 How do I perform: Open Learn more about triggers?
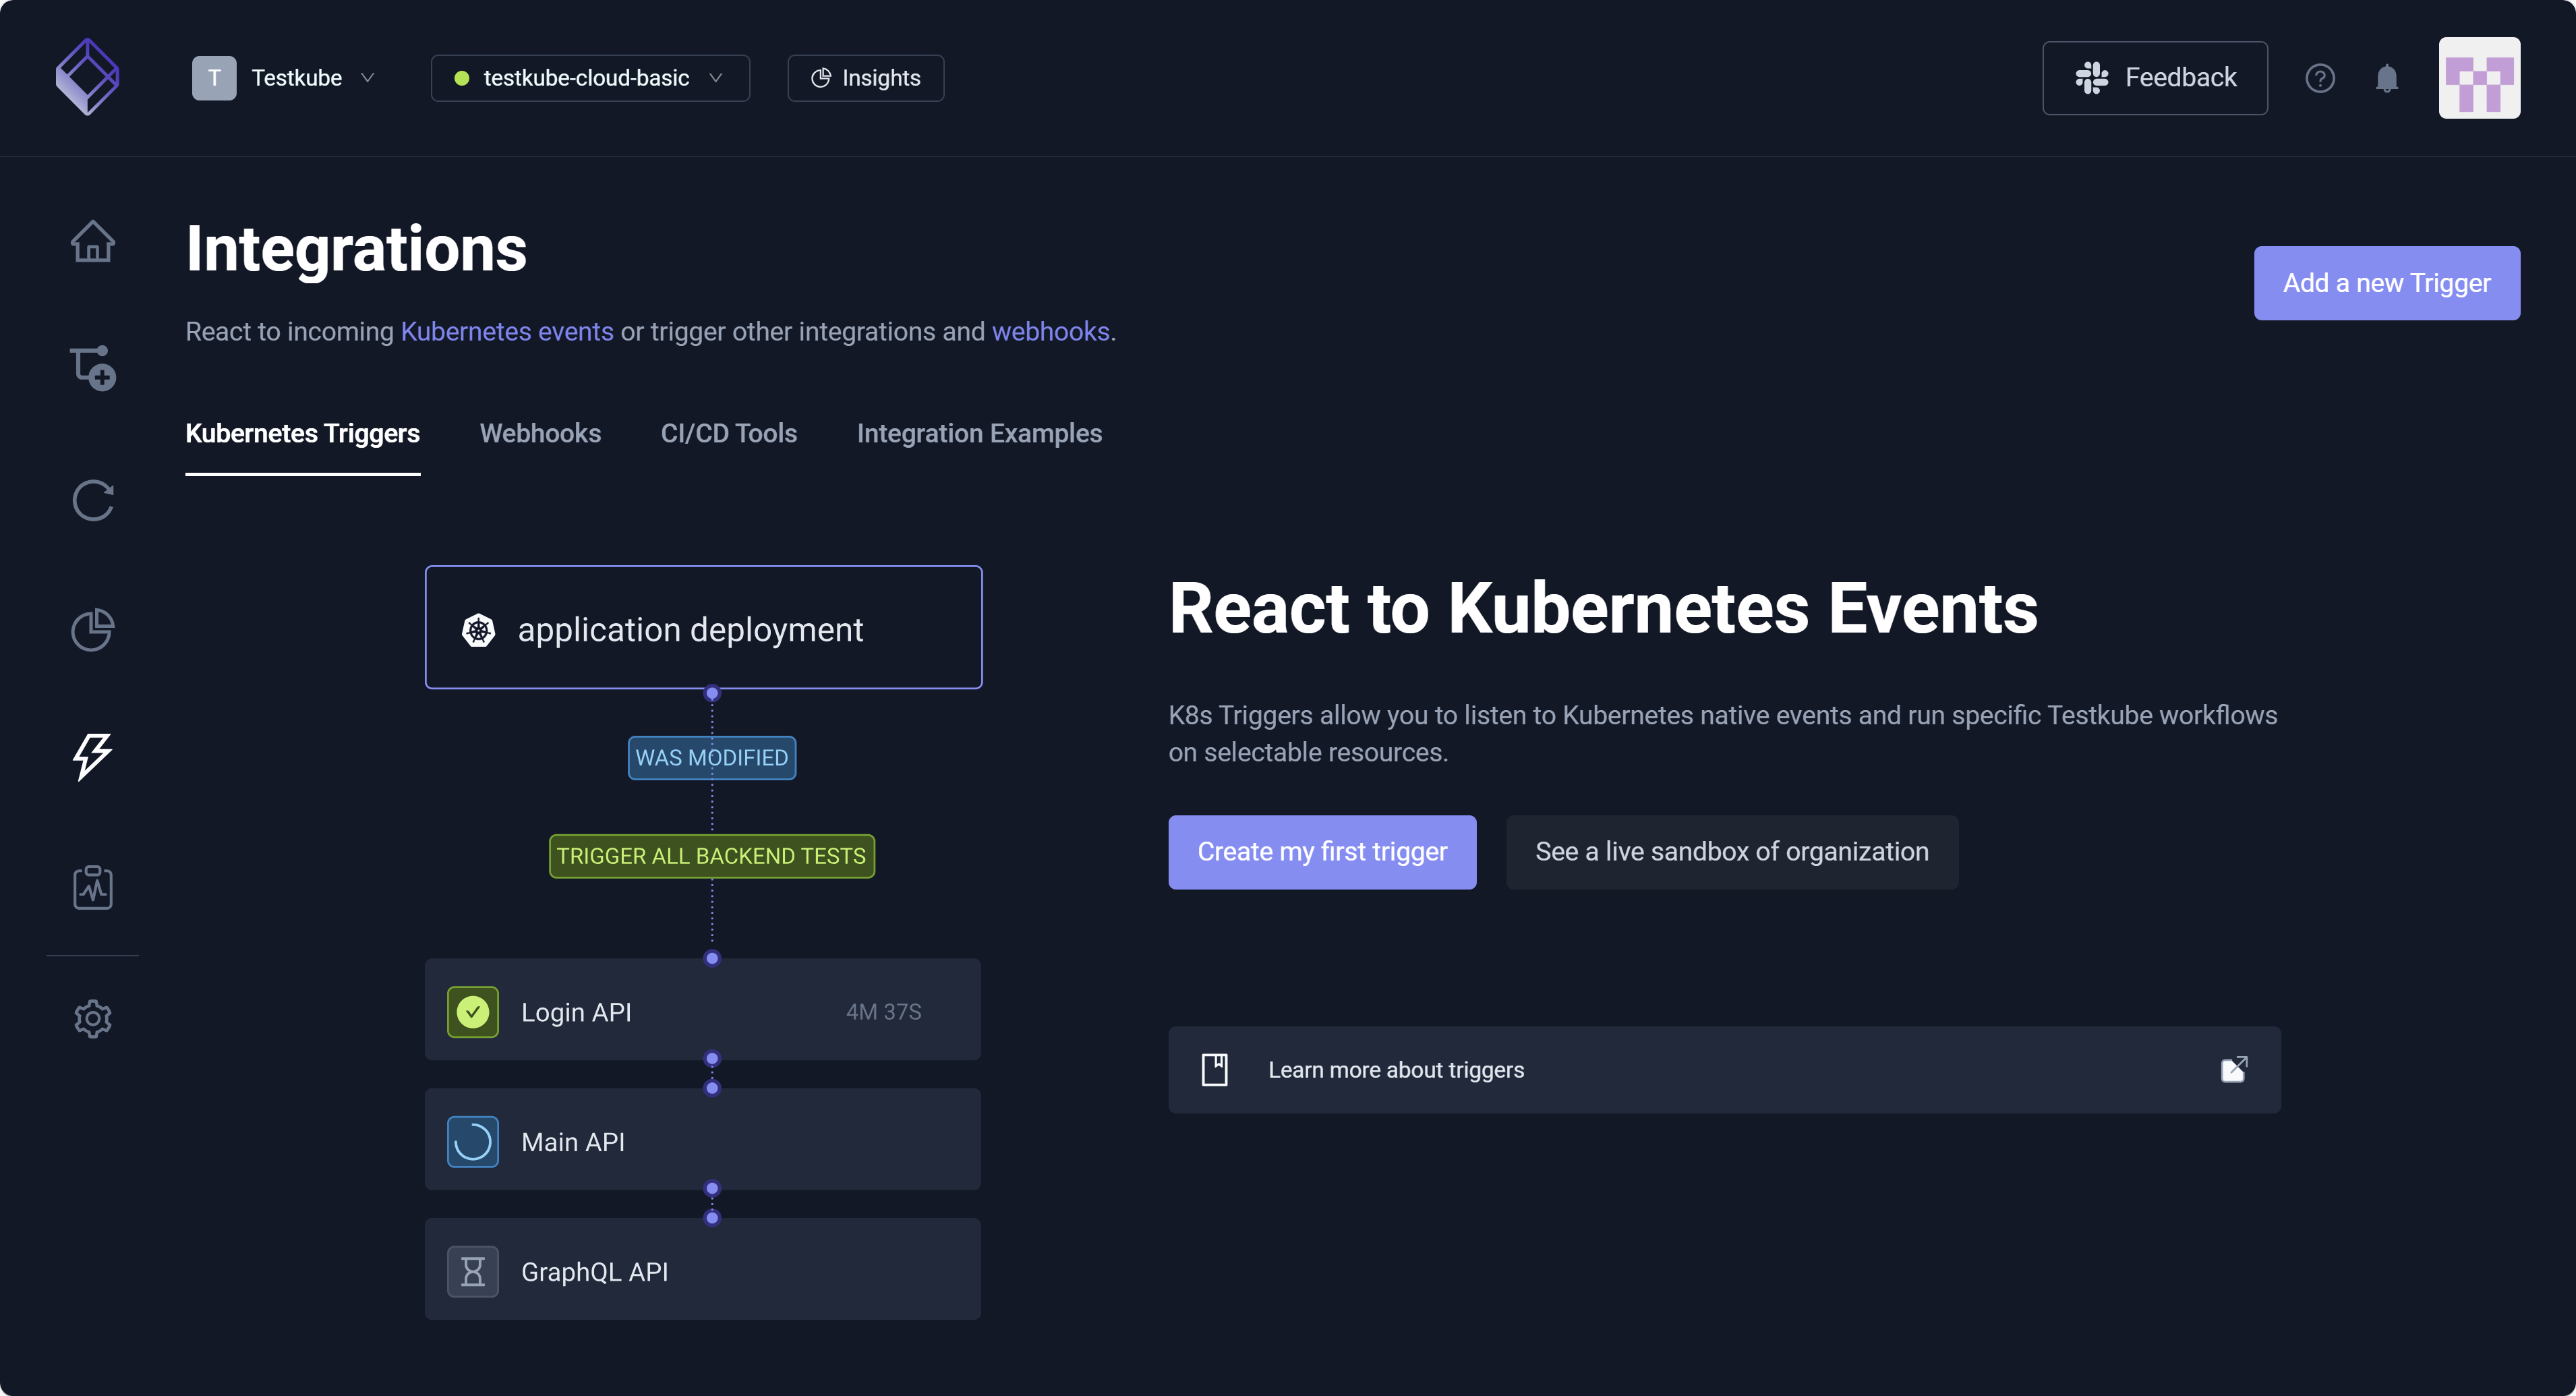[1396, 1069]
